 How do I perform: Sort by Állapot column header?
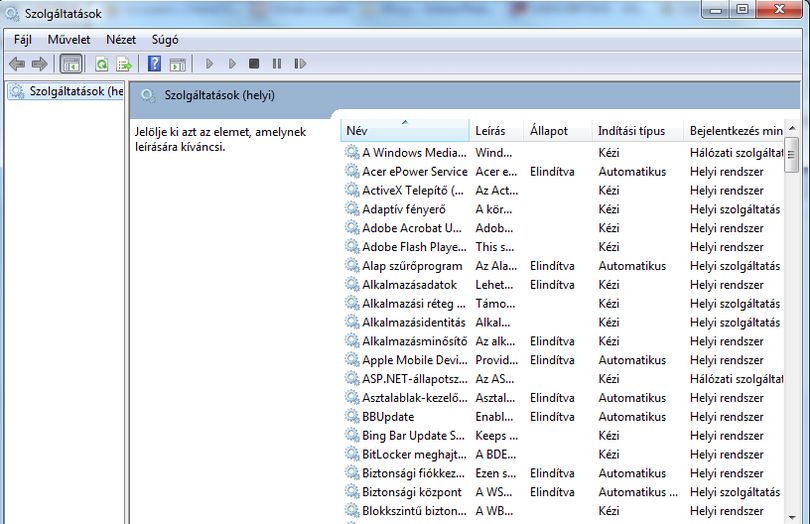click(558, 131)
